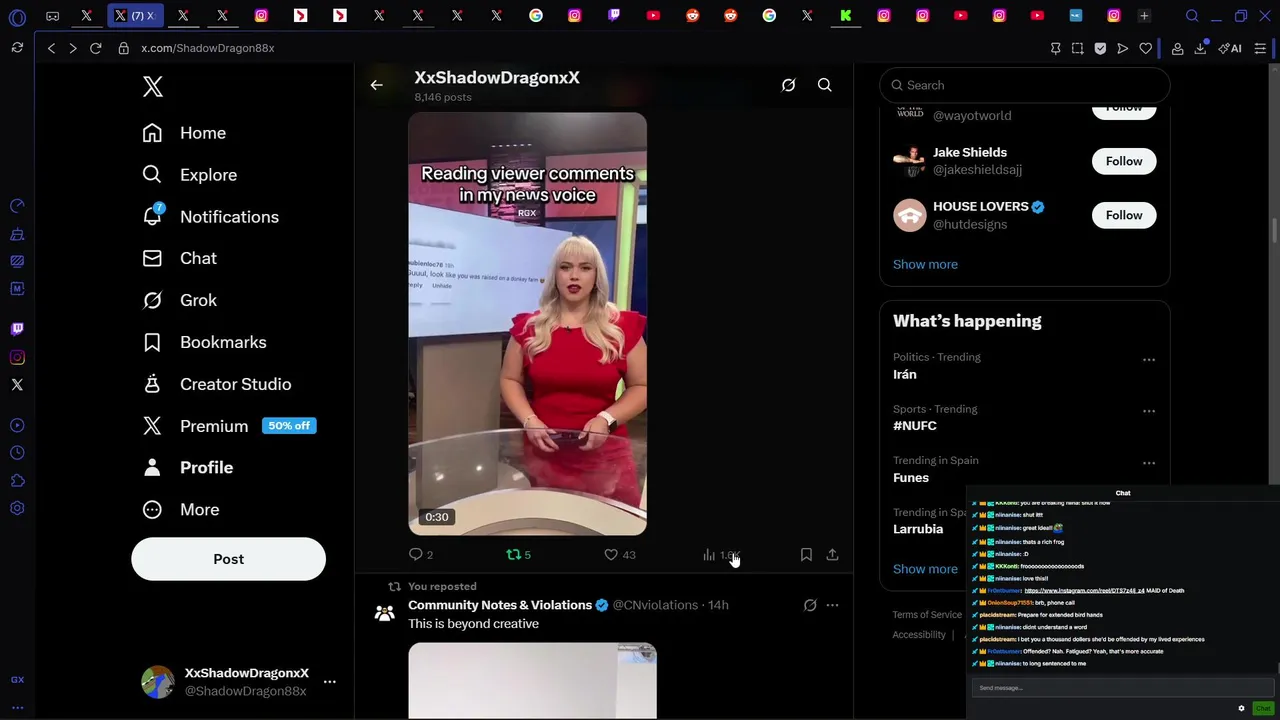Expand the More menu in sidebar
Screen dimensions: 1280x720
pos(180,510)
